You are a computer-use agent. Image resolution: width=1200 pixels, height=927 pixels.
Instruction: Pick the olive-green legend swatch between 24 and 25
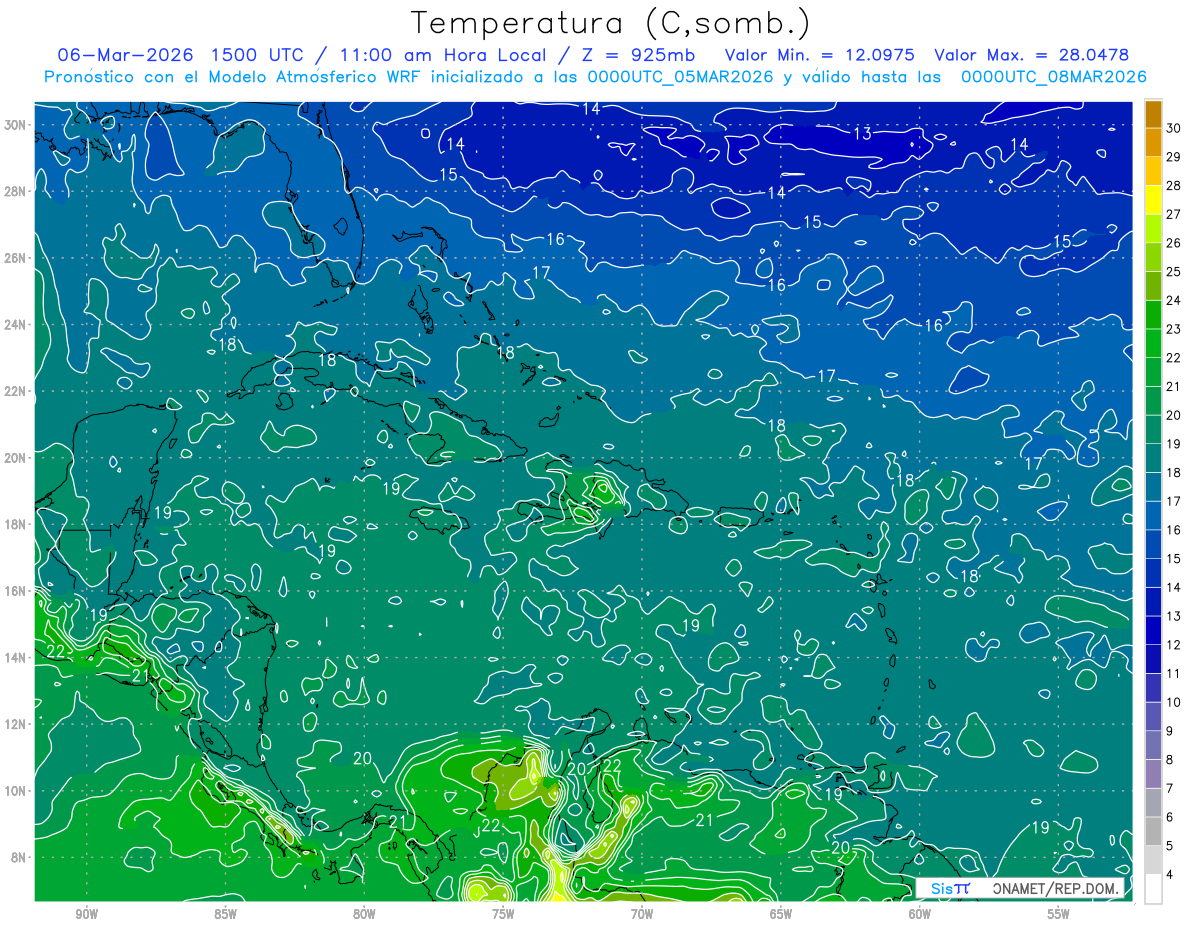[1153, 286]
